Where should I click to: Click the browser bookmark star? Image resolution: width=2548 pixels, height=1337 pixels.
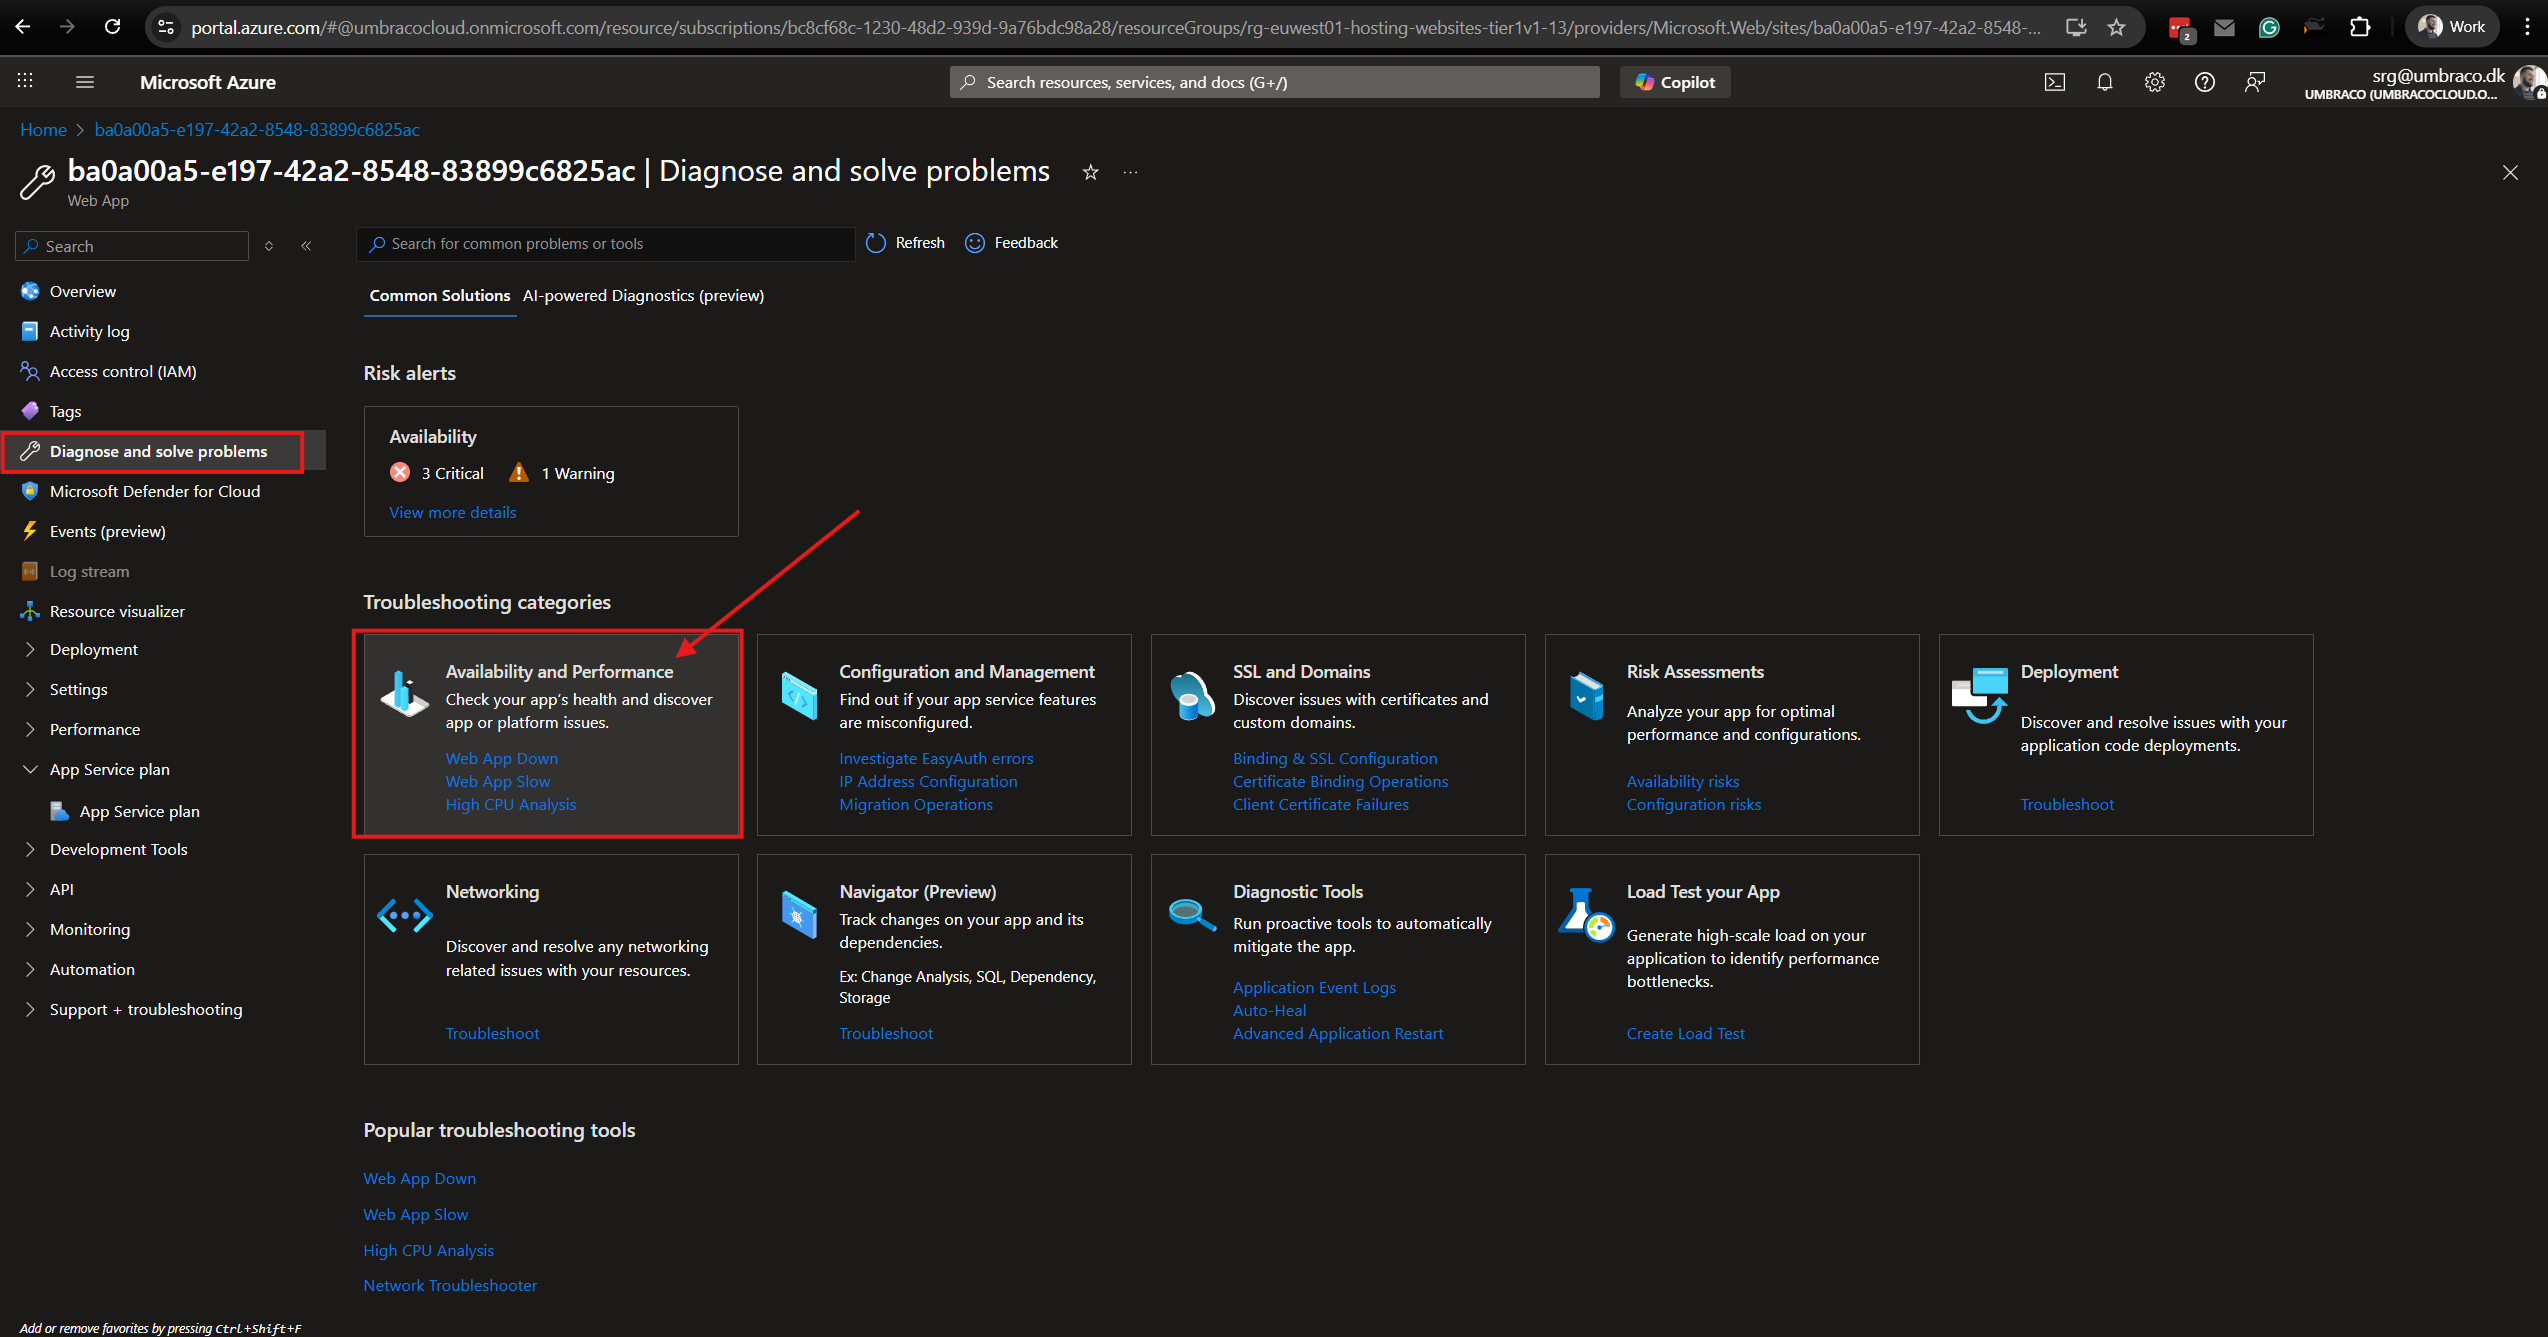(x=2116, y=27)
